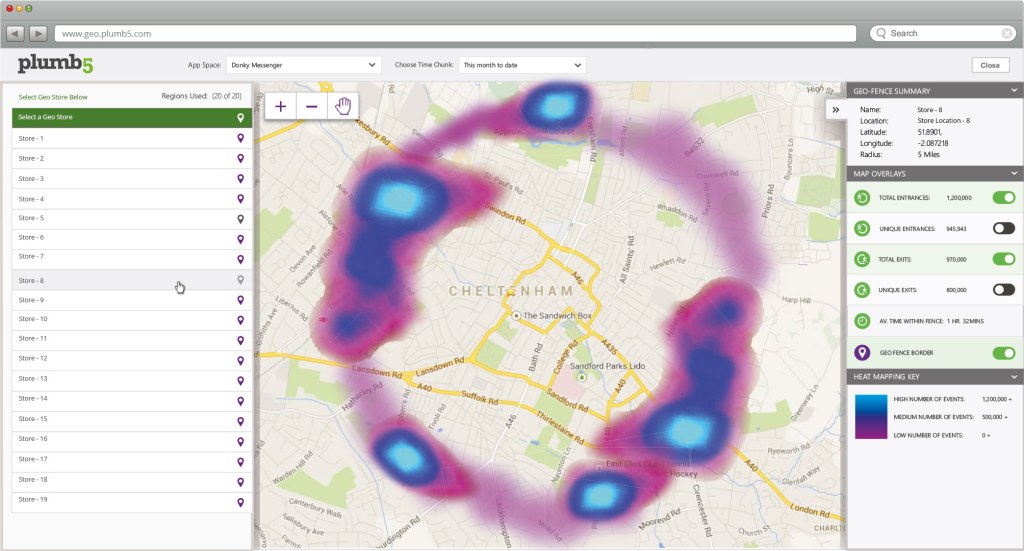Click the Total Entrances overlay icon
The height and width of the screenshot is (551, 1024).
pos(862,198)
